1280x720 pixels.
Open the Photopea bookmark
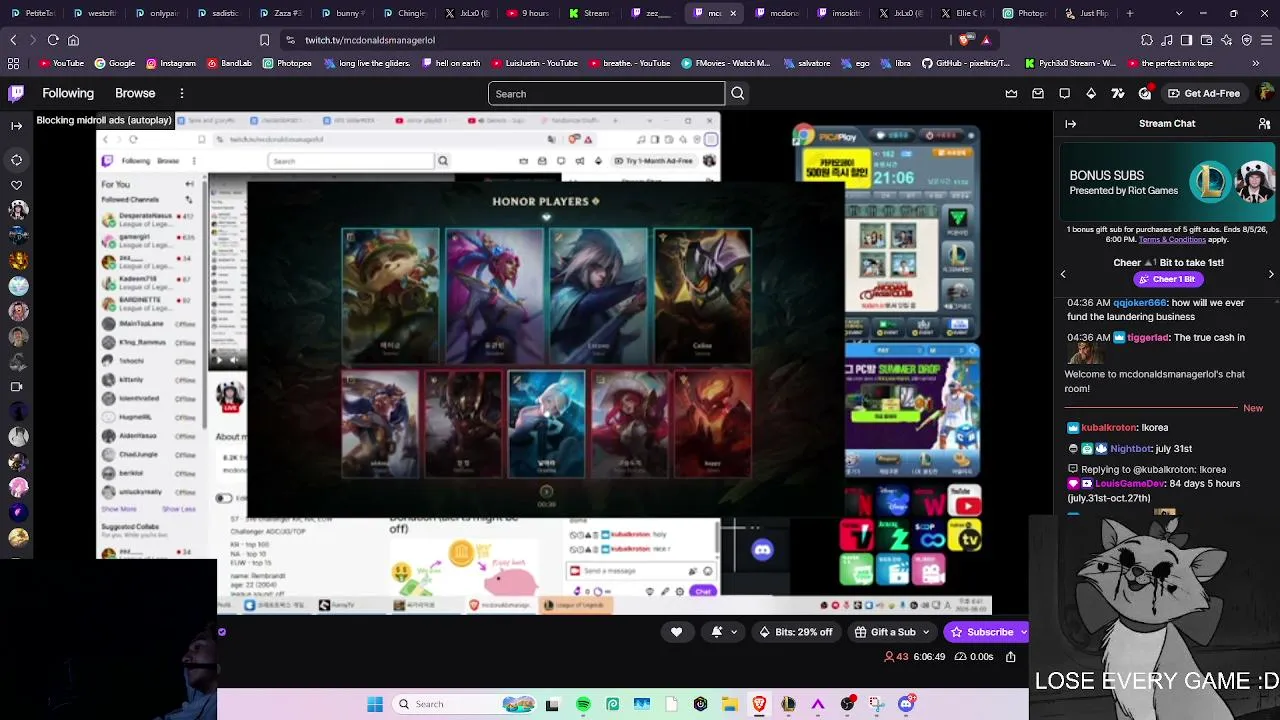(x=287, y=63)
